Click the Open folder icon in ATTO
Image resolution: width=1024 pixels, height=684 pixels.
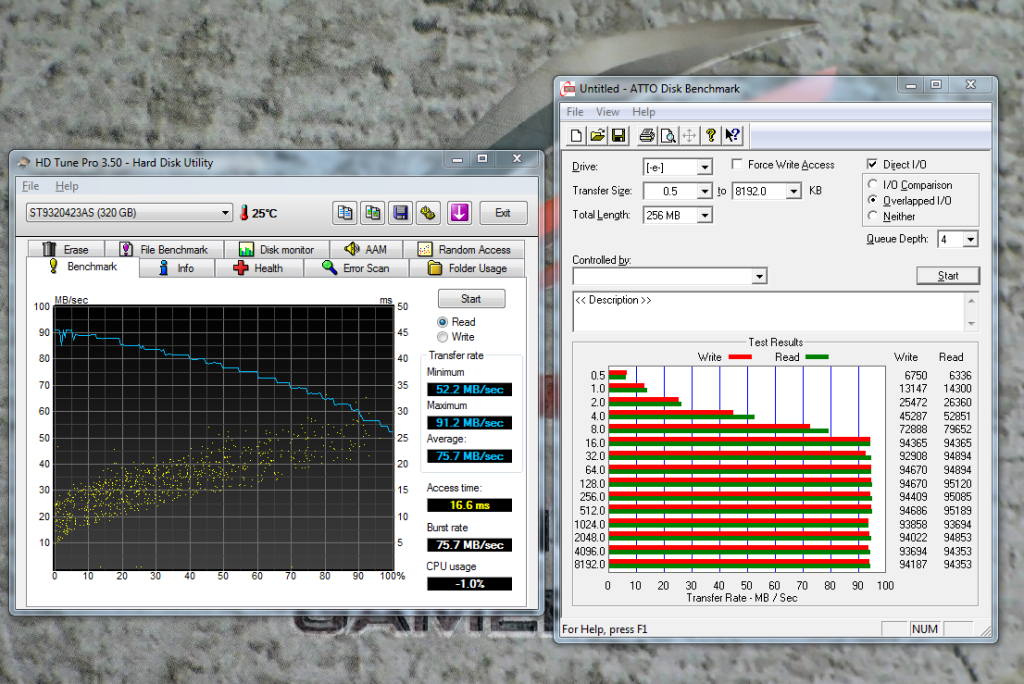(598, 136)
